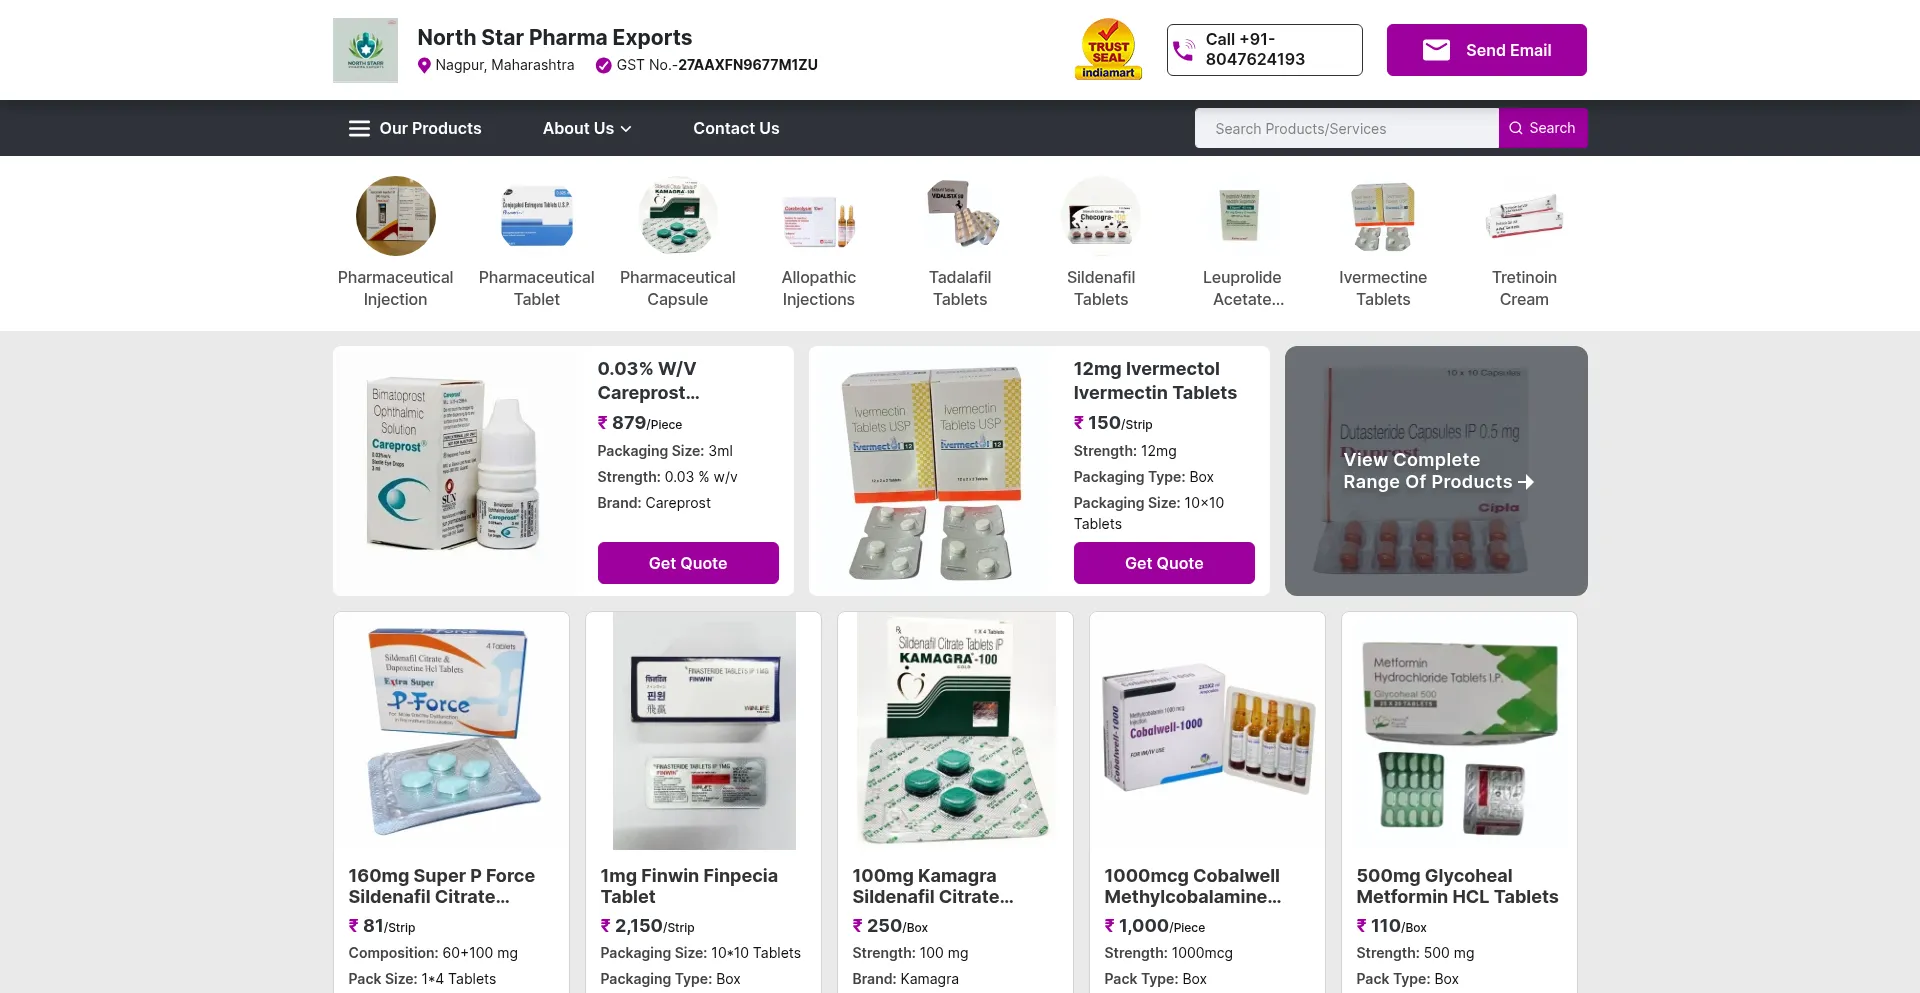Viewport: 1920px width, 993px height.
Task: Open the Our Products menu
Action: pos(430,128)
